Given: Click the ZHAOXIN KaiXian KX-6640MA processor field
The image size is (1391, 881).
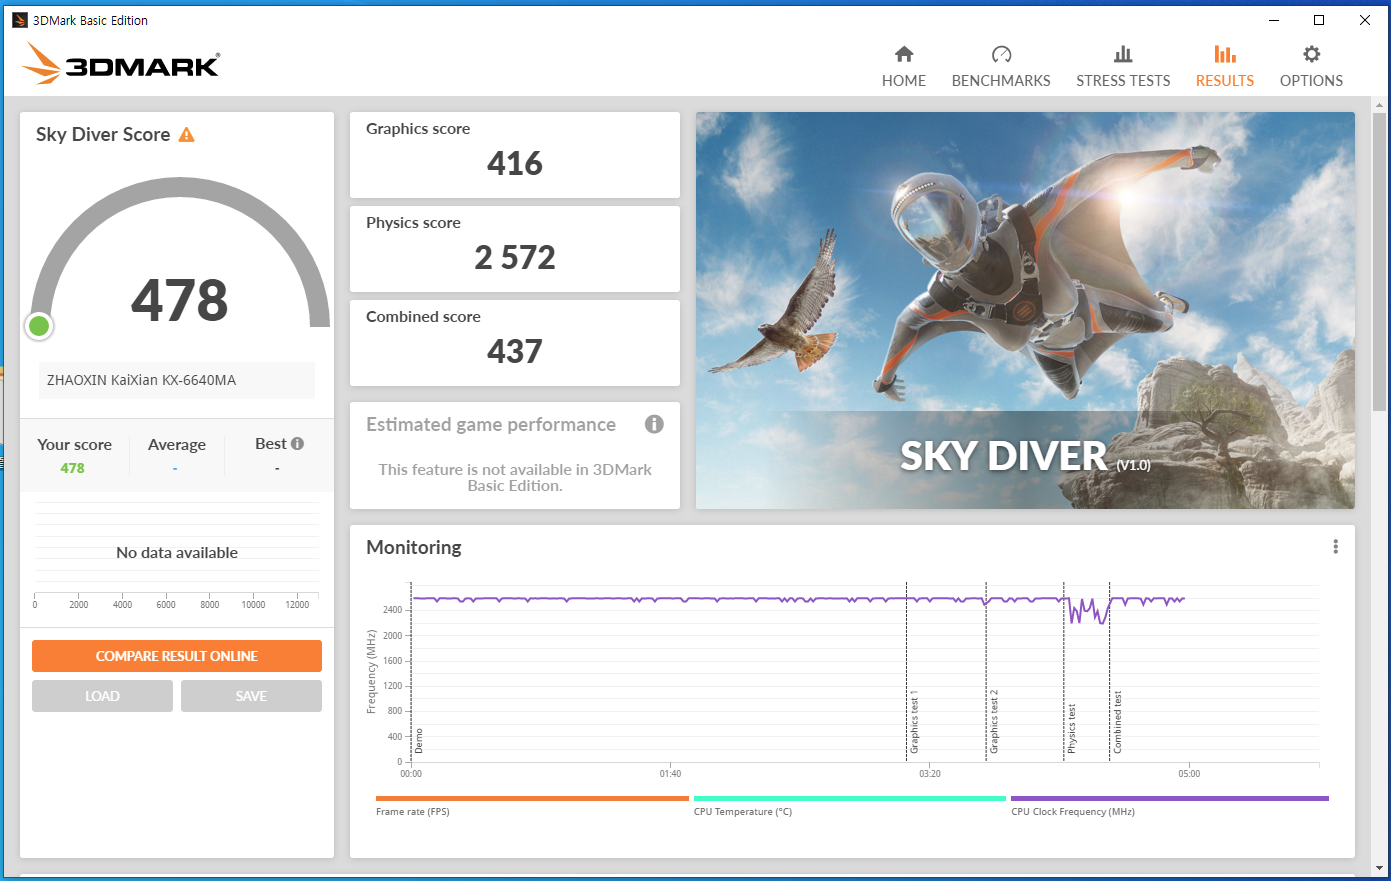Looking at the screenshot, I should pos(177,380).
